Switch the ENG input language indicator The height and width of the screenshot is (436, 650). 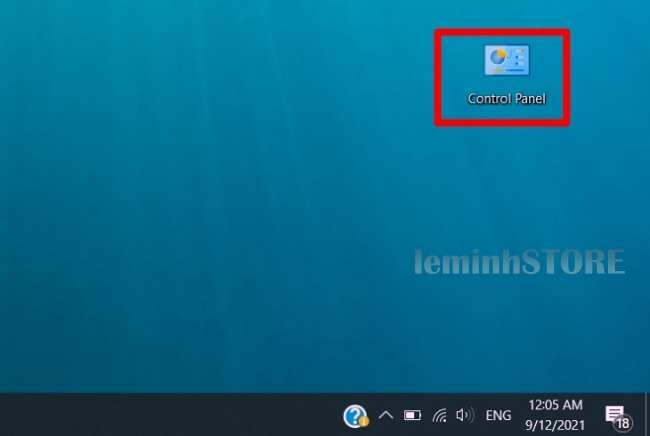(498, 415)
